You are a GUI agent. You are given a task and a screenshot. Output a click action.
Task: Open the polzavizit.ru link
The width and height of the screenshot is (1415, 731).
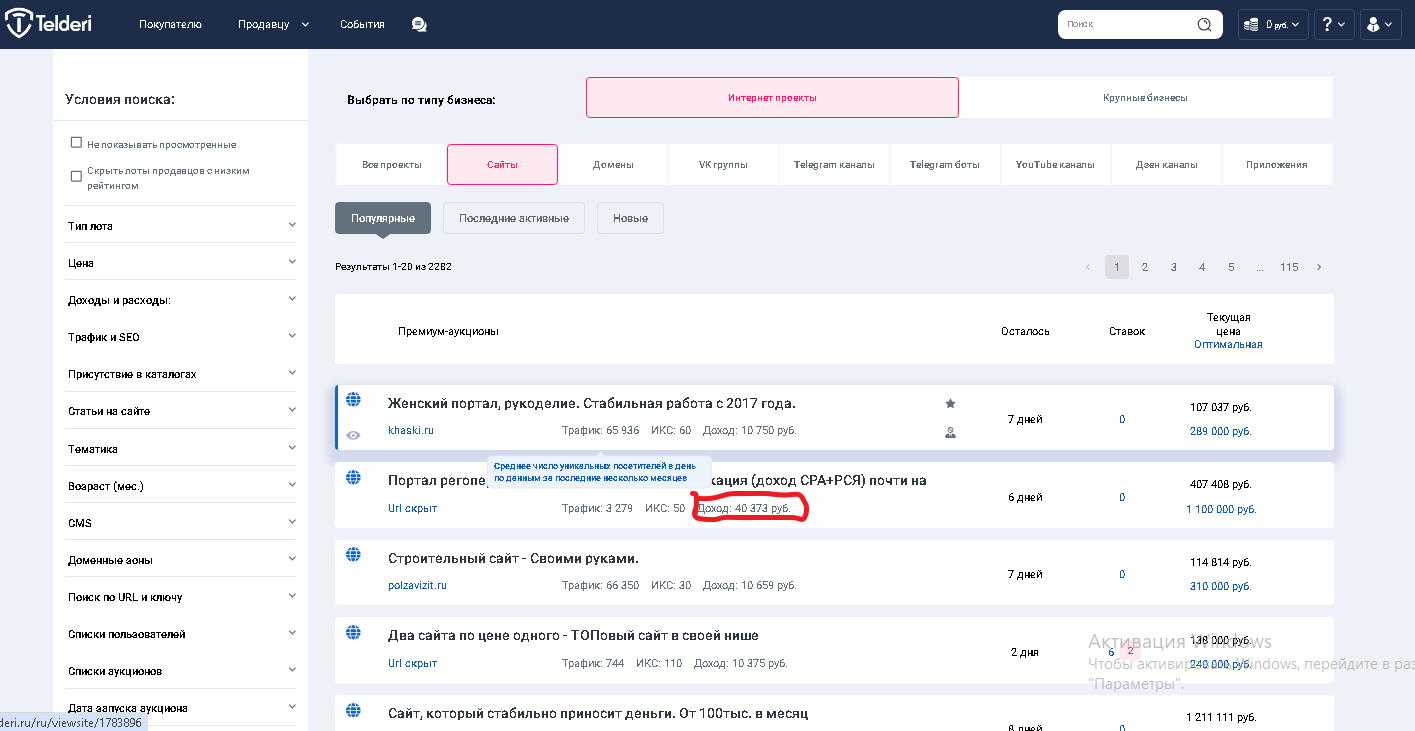click(x=417, y=585)
